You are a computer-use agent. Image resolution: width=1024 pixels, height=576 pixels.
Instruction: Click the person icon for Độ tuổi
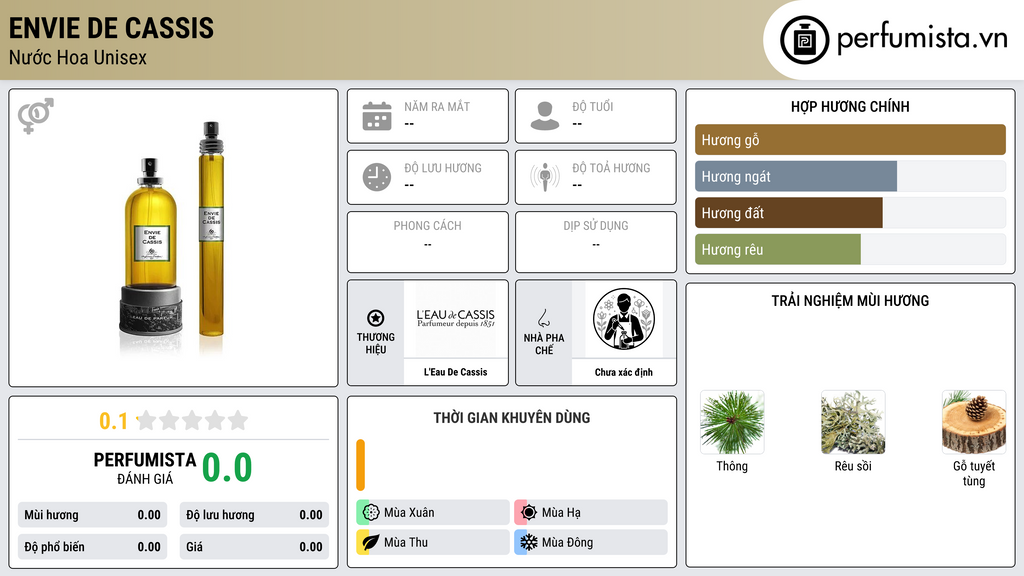(545, 116)
